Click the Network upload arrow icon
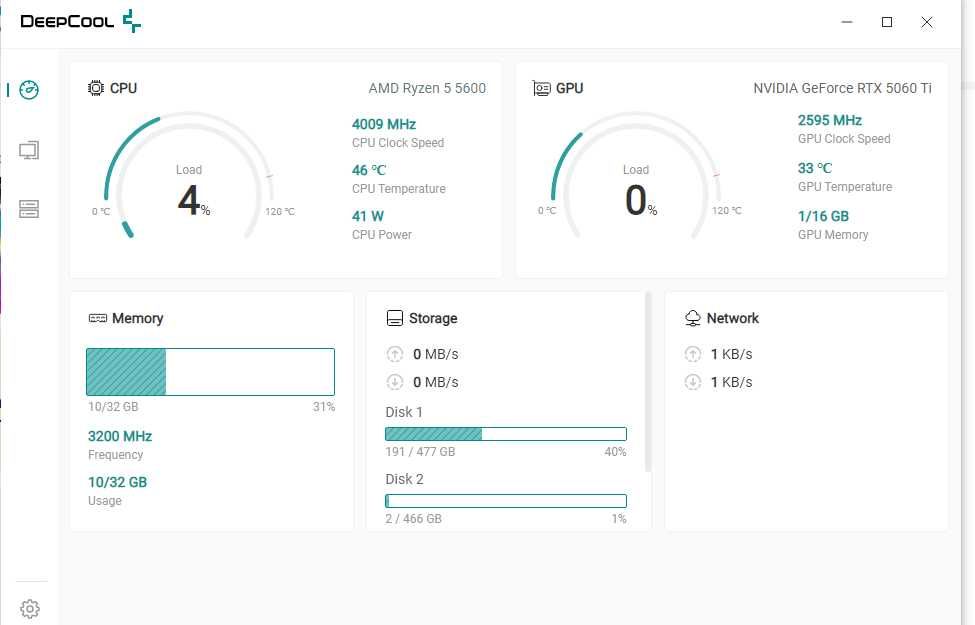This screenshot has height=625, width=975. click(693, 354)
